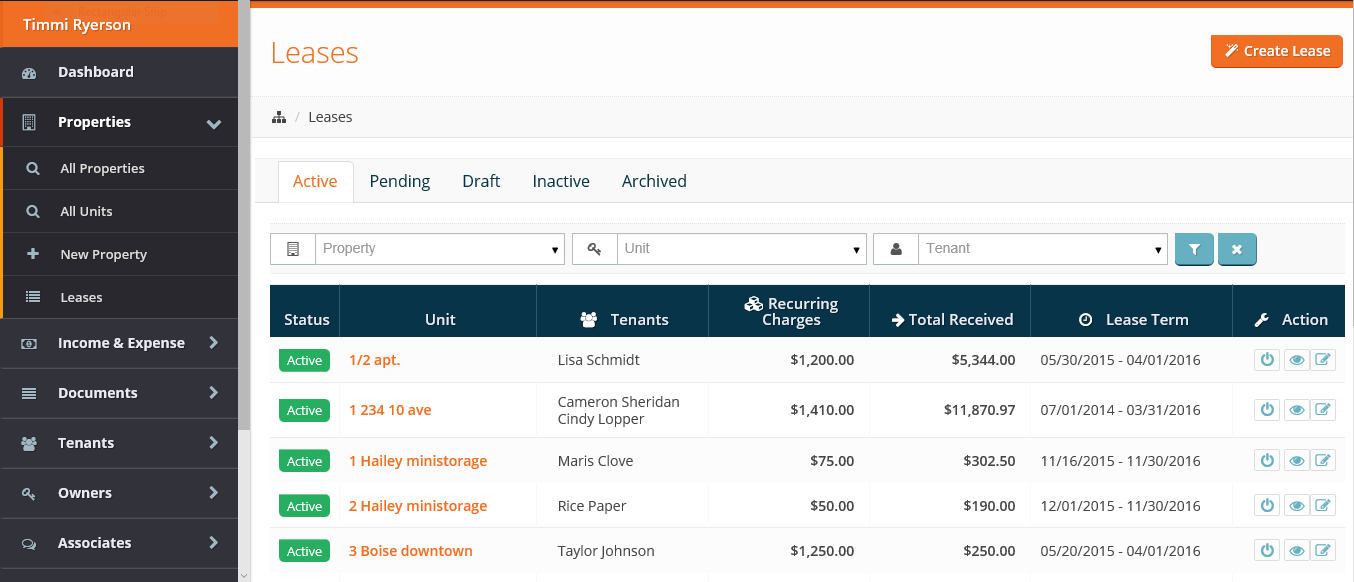1354x582 pixels.
Task: Click power icon for Taylor Johnson lease
Action: (x=1267, y=551)
